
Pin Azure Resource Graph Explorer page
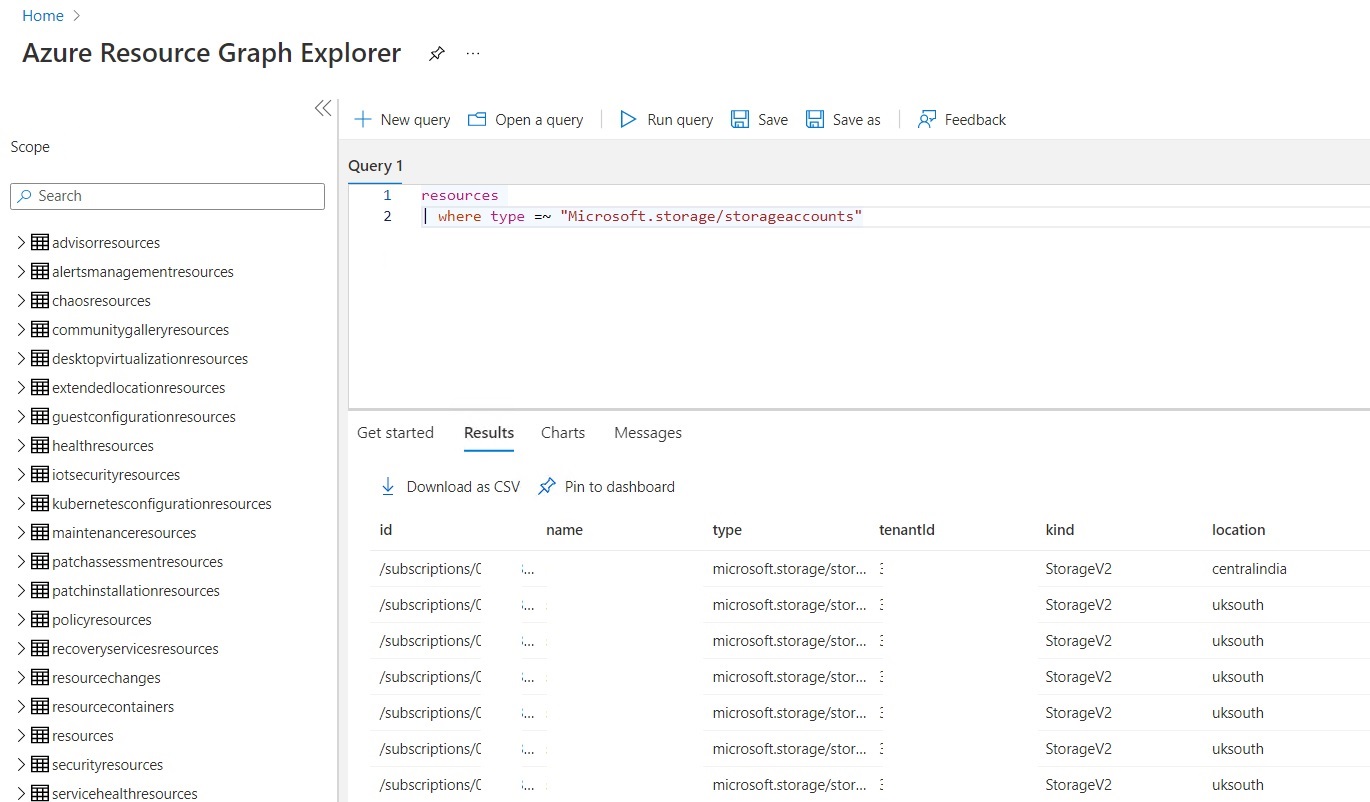tap(437, 54)
